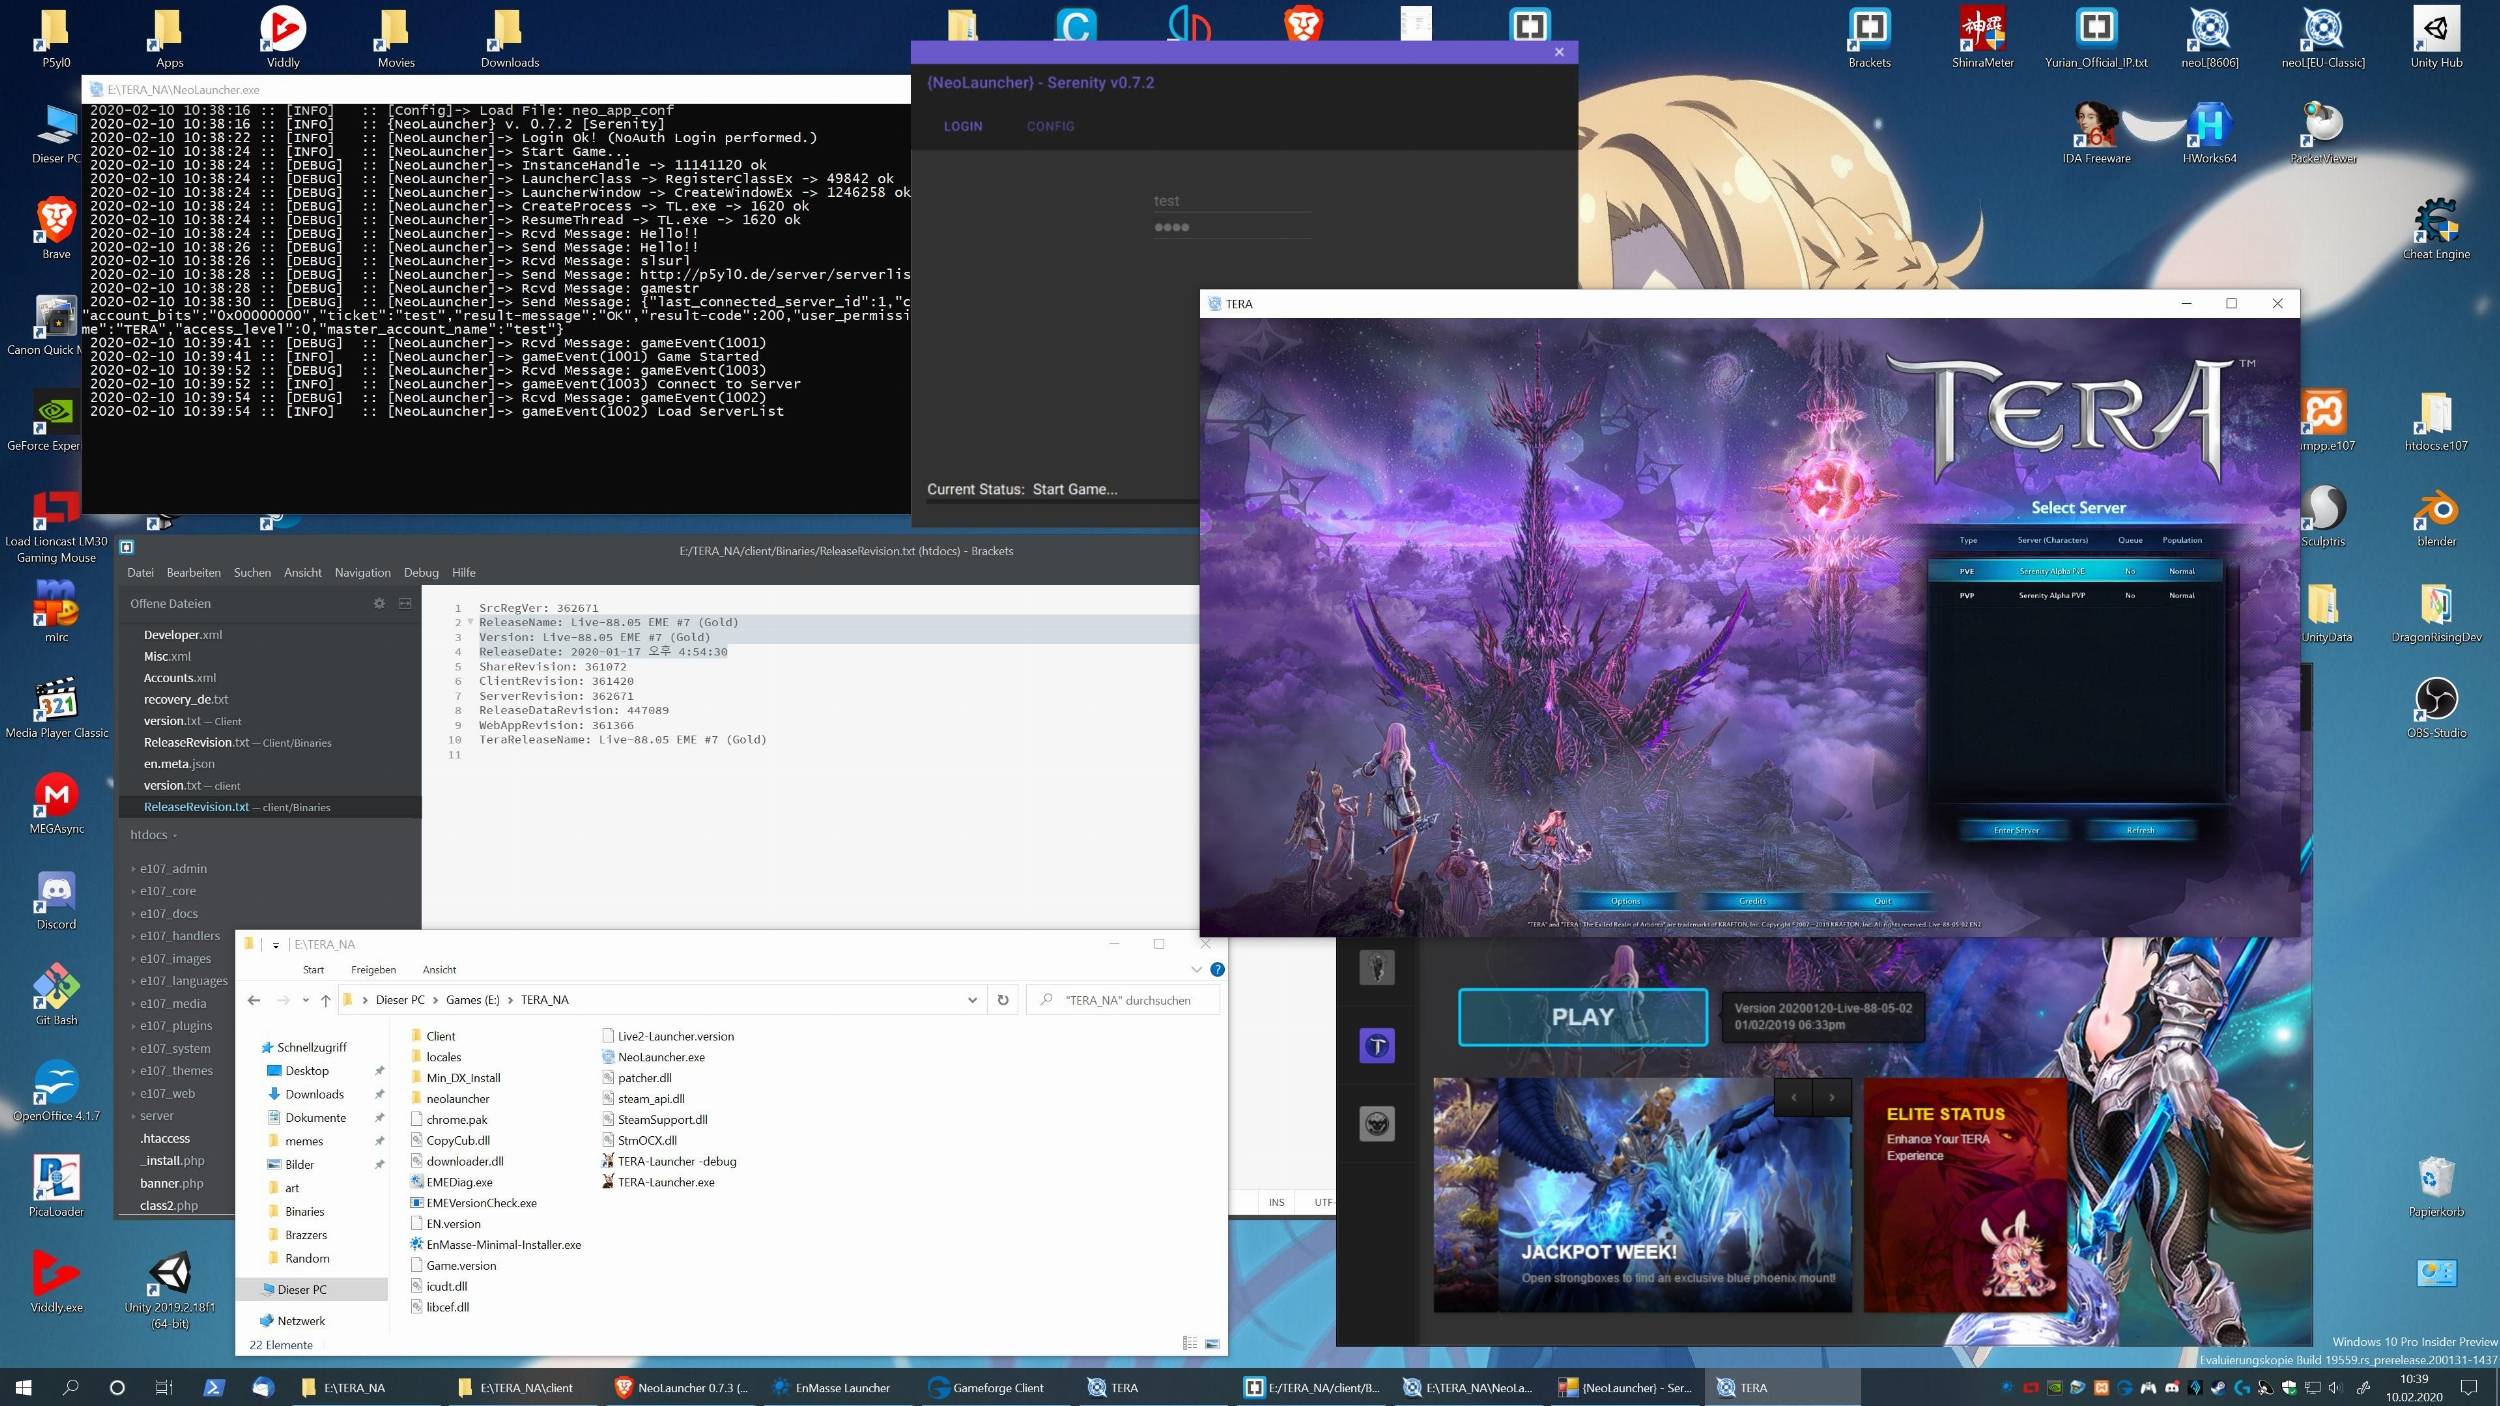Open the Viddly desktop shortcut
The width and height of the screenshot is (2500, 1406).
coord(283,36)
